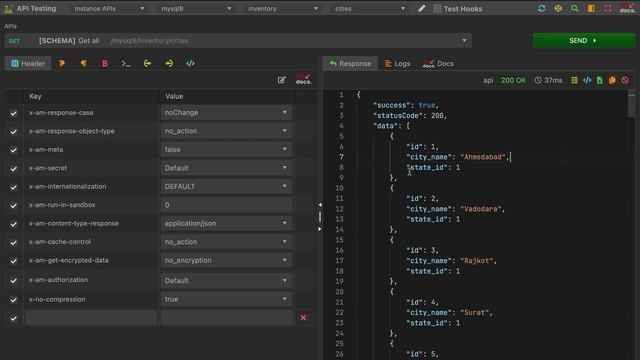This screenshot has height=360, width=640.
Task: Click the 200 OK status label
Action: 513,80
